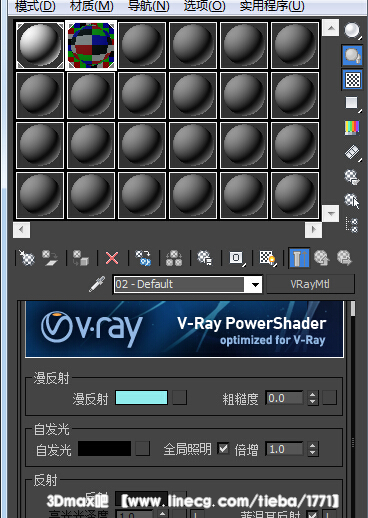The image size is (368, 518).
Task: Open the Material/Map Navigator icon
Action: click(352, 225)
